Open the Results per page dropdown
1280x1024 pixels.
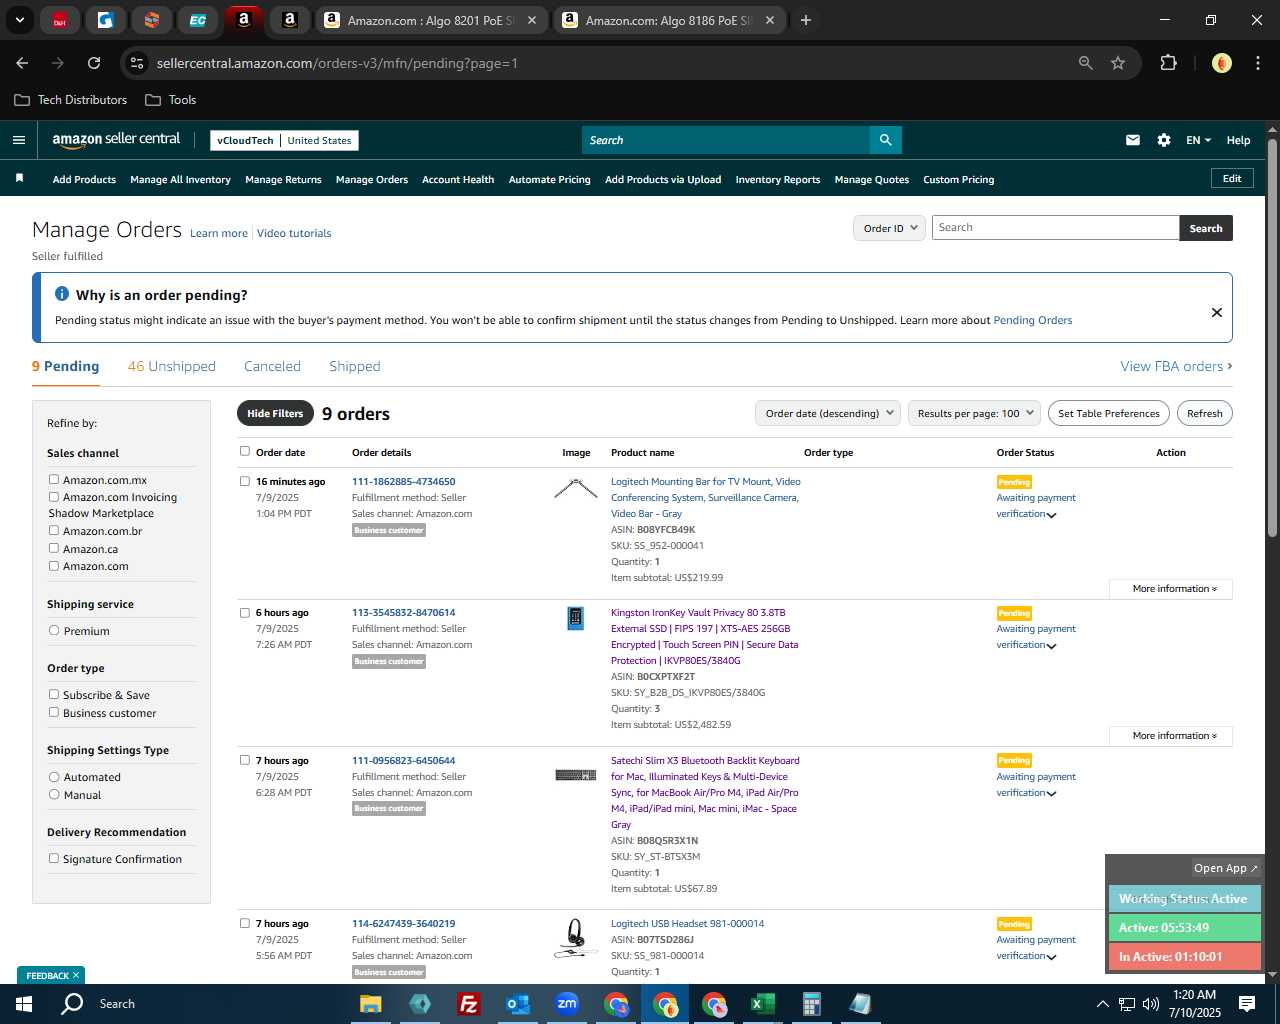tap(975, 413)
